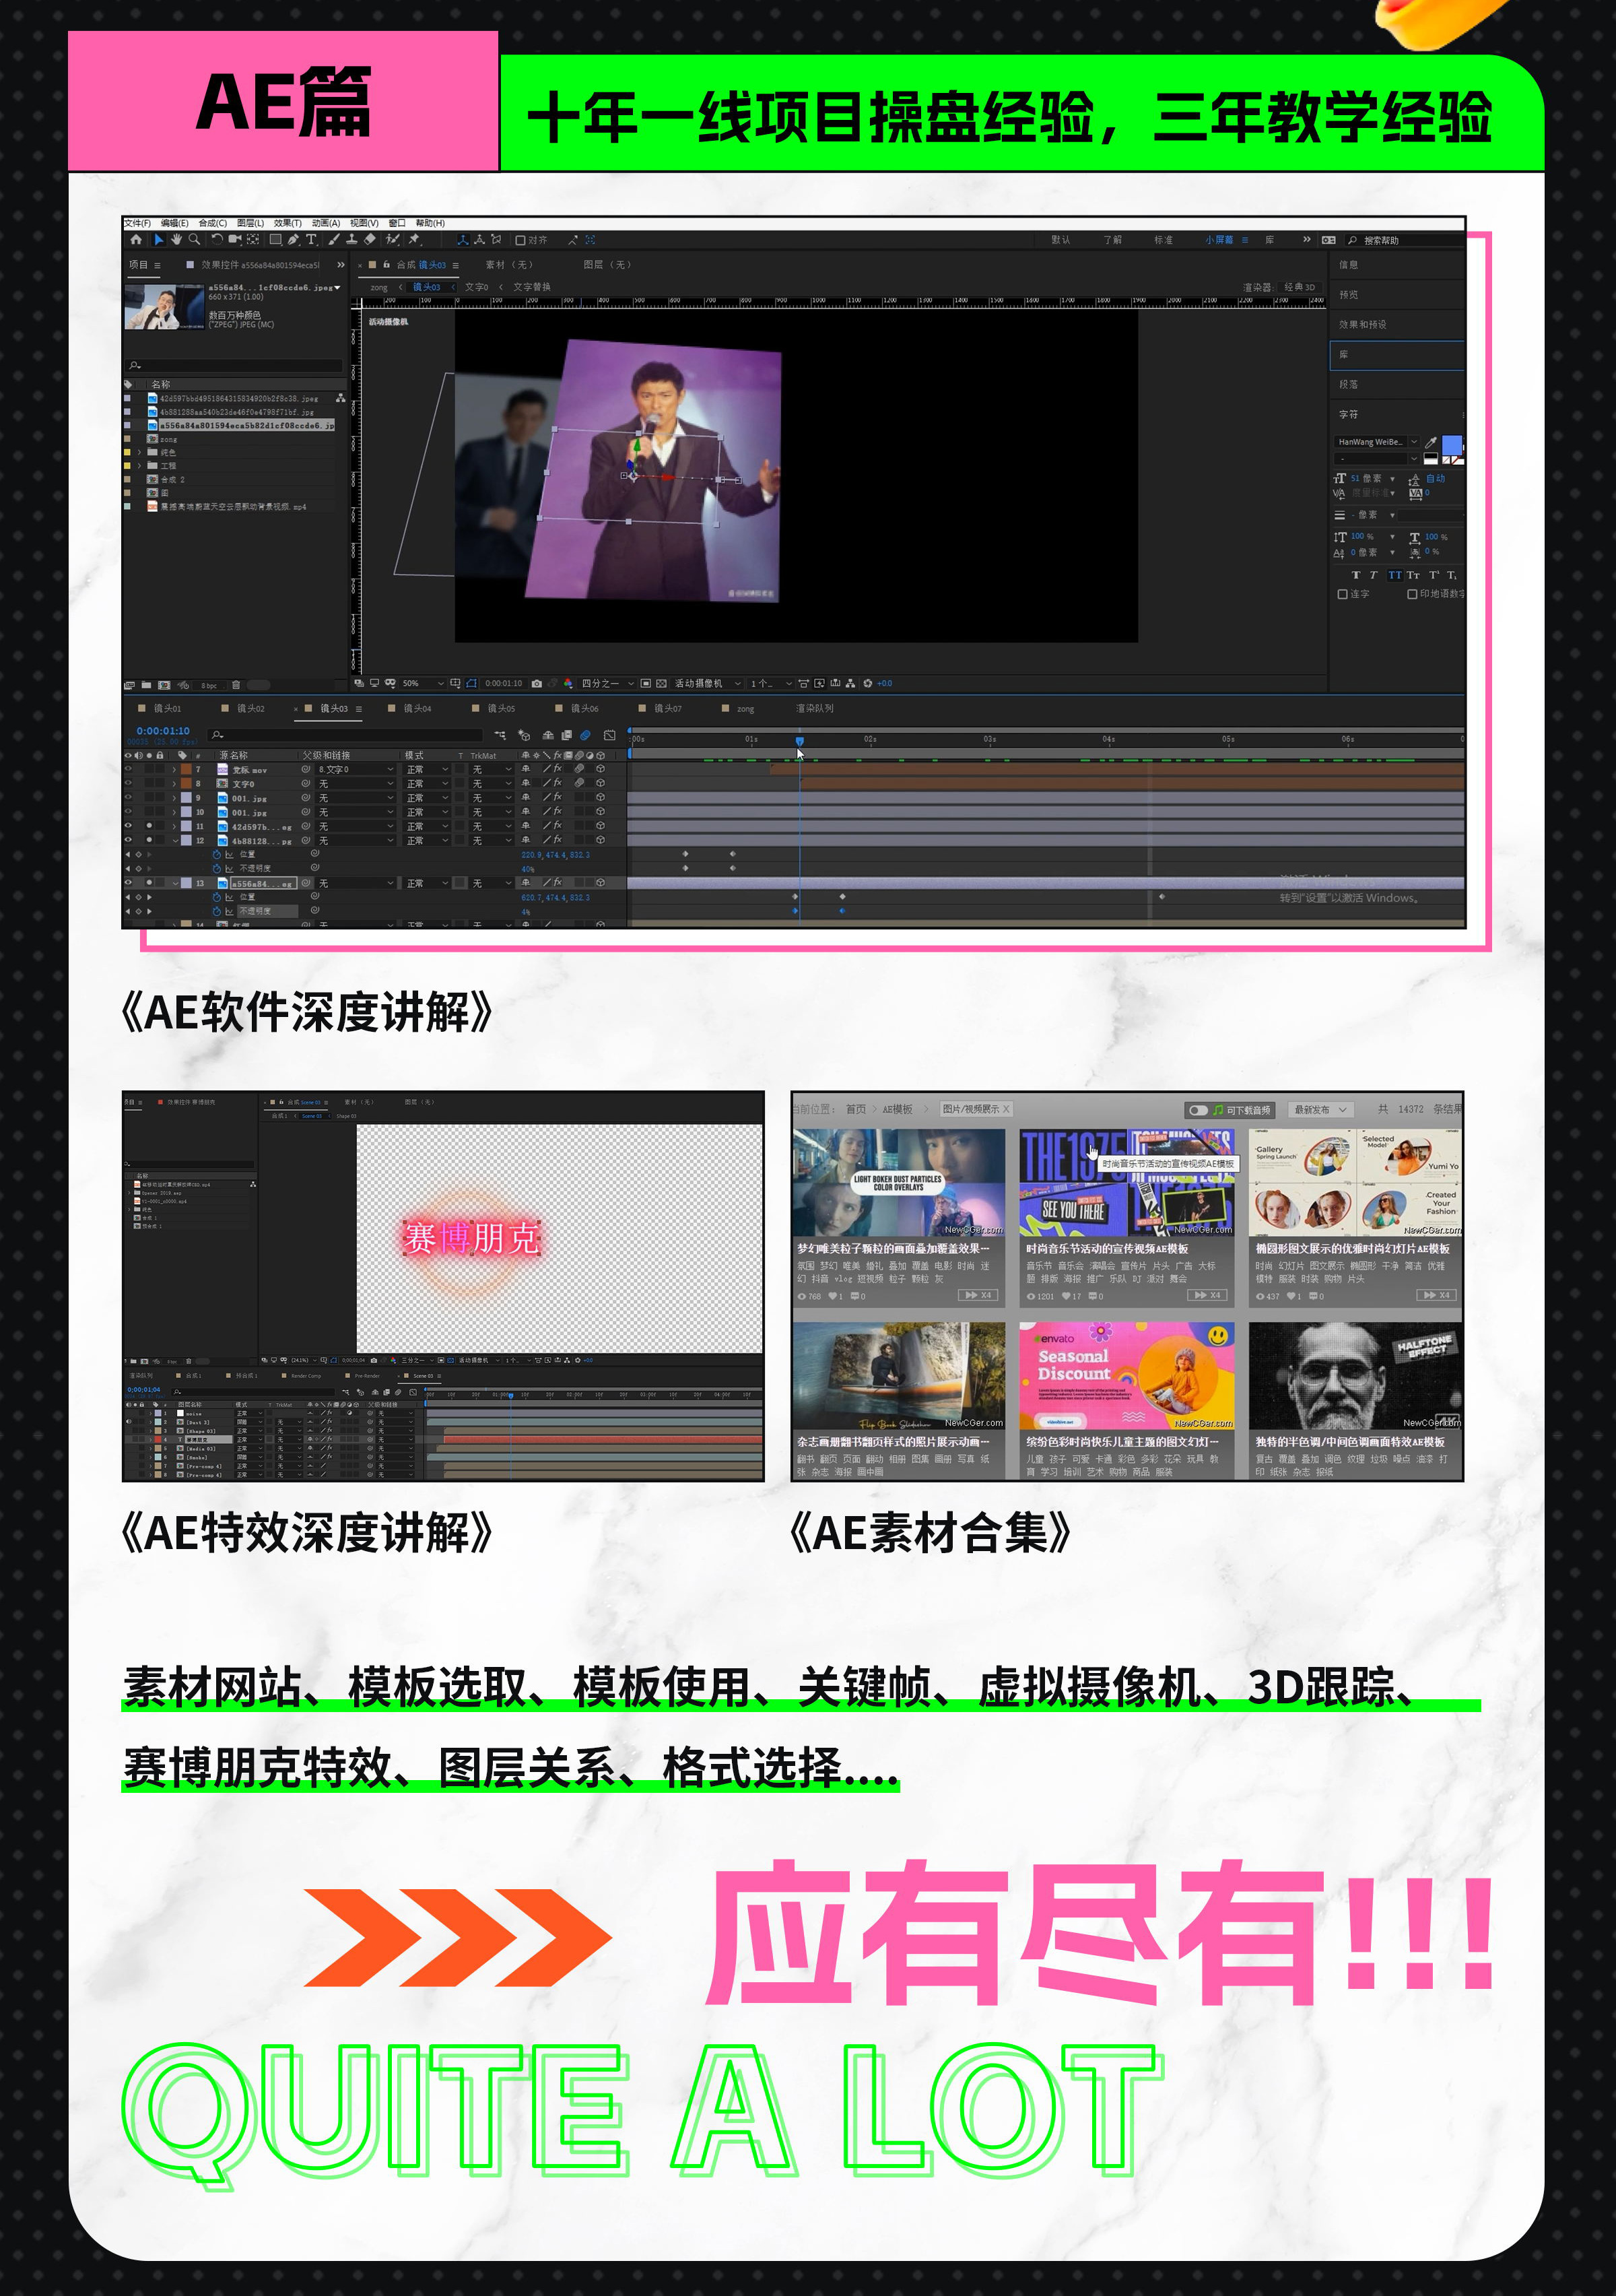Toggle visibility eye of layer 11
Image resolution: width=1616 pixels, height=2296 pixels.
[128, 826]
